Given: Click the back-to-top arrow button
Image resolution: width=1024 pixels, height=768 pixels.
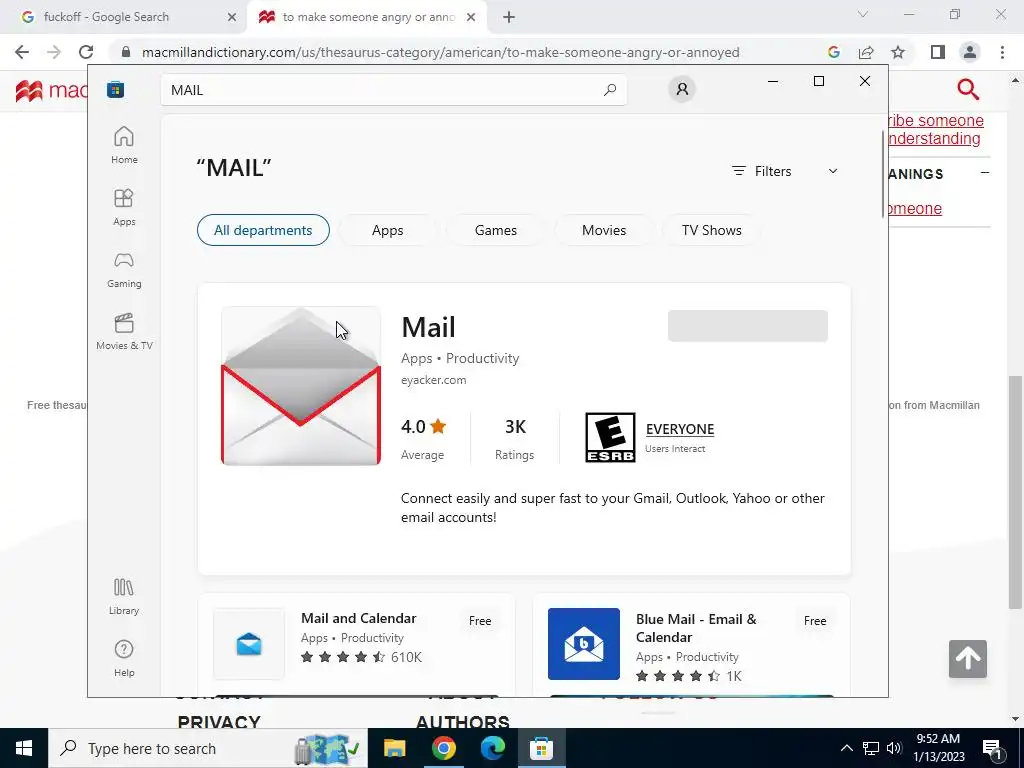Looking at the screenshot, I should pyautogui.click(x=968, y=659).
